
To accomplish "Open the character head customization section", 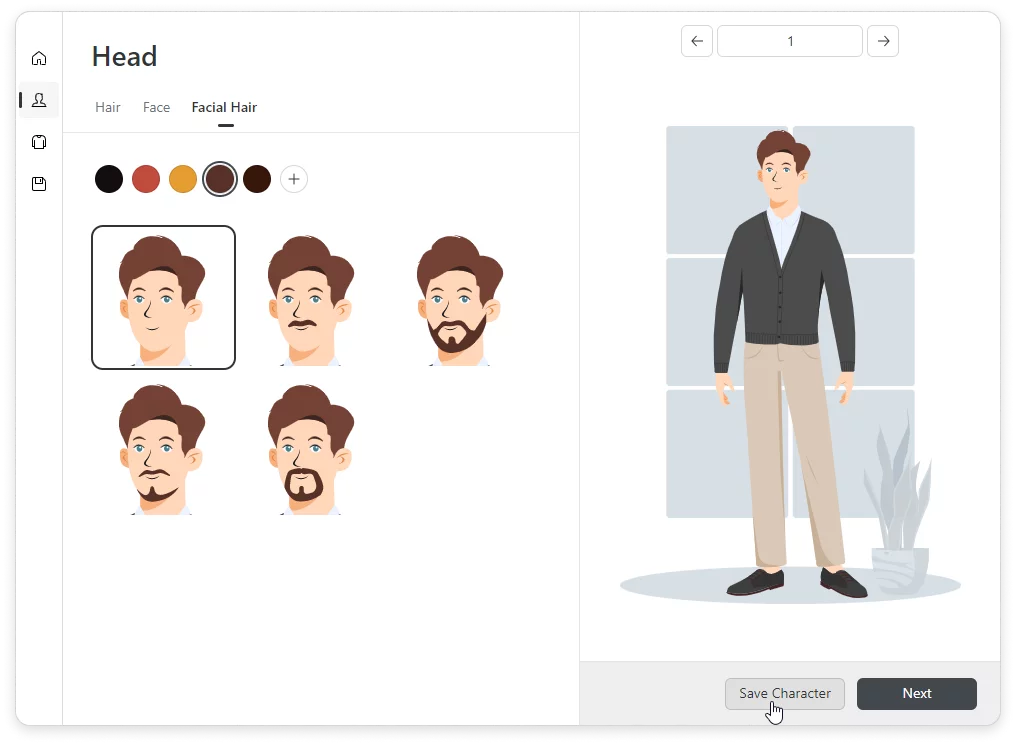I will click(x=39, y=100).
